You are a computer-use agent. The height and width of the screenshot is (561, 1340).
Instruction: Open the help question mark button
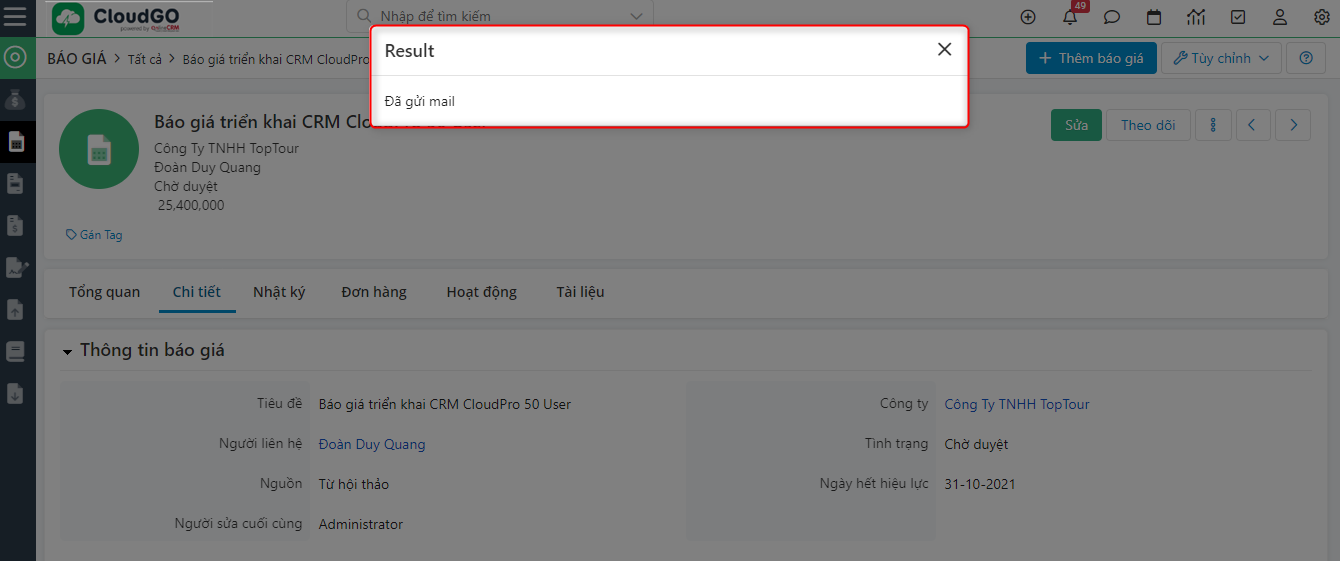point(1305,58)
